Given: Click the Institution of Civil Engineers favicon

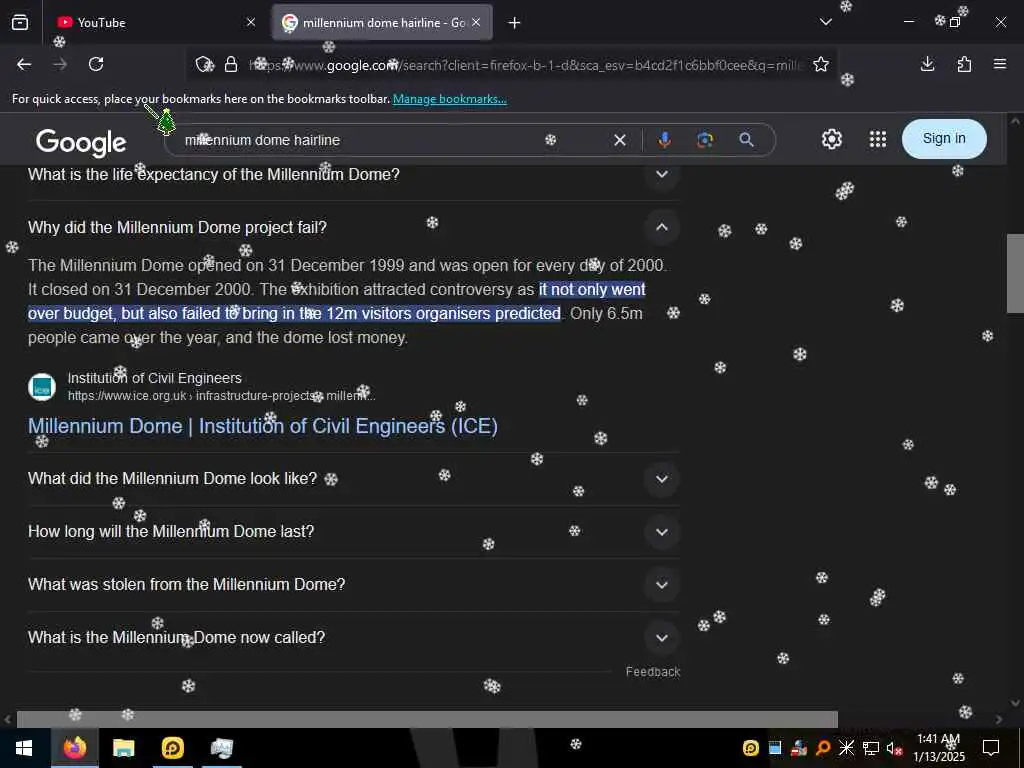Looking at the screenshot, I should pyautogui.click(x=42, y=387).
